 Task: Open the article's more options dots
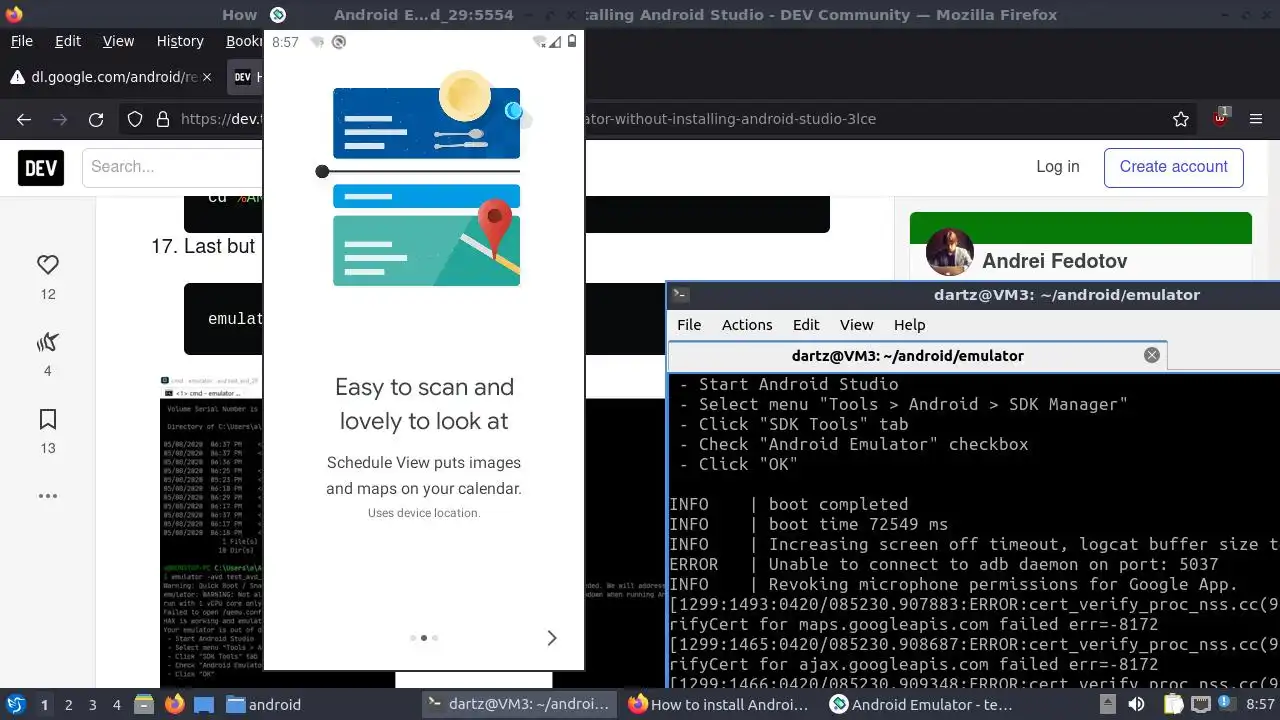[x=48, y=496]
